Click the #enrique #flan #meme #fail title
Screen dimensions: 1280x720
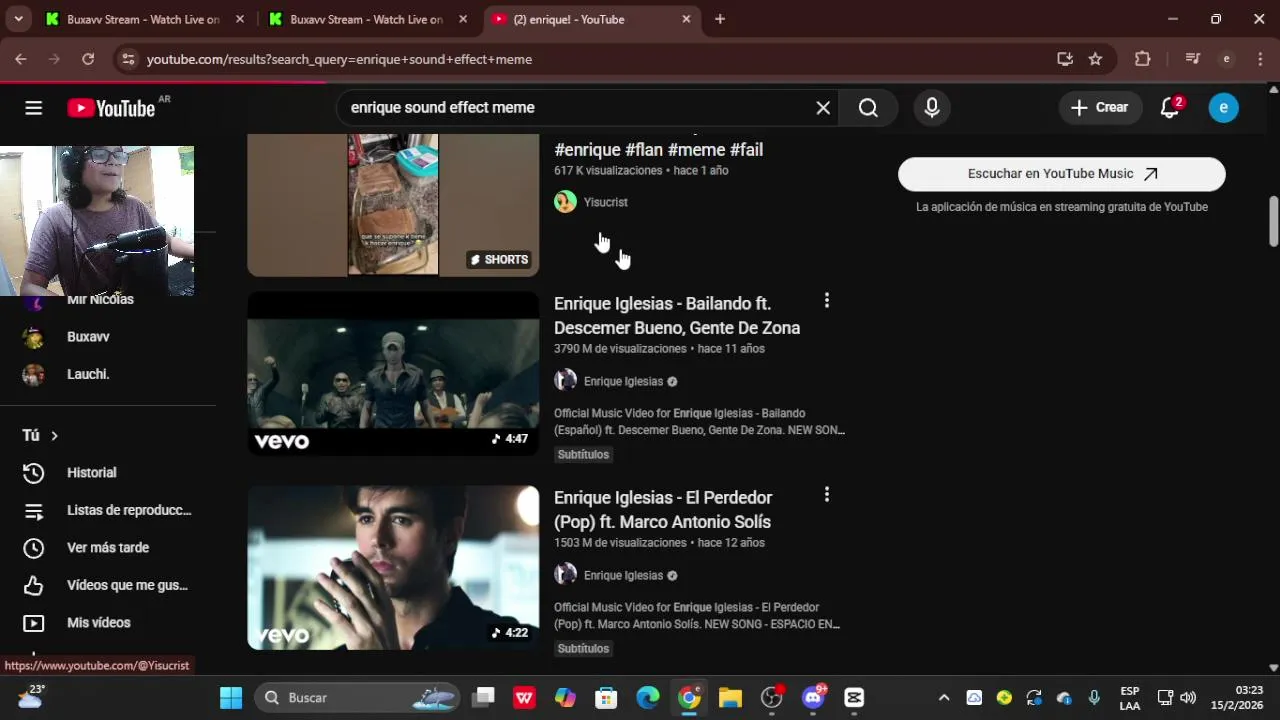pyautogui.click(x=658, y=150)
